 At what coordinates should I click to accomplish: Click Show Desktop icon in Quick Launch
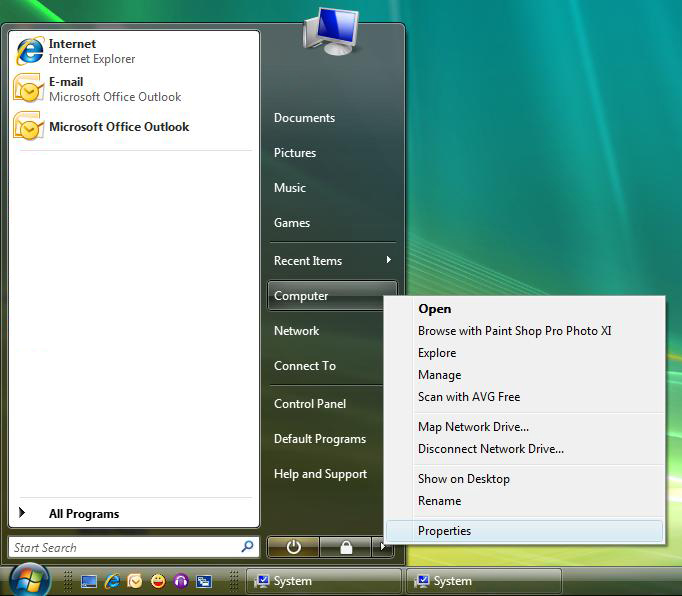point(89,581)
